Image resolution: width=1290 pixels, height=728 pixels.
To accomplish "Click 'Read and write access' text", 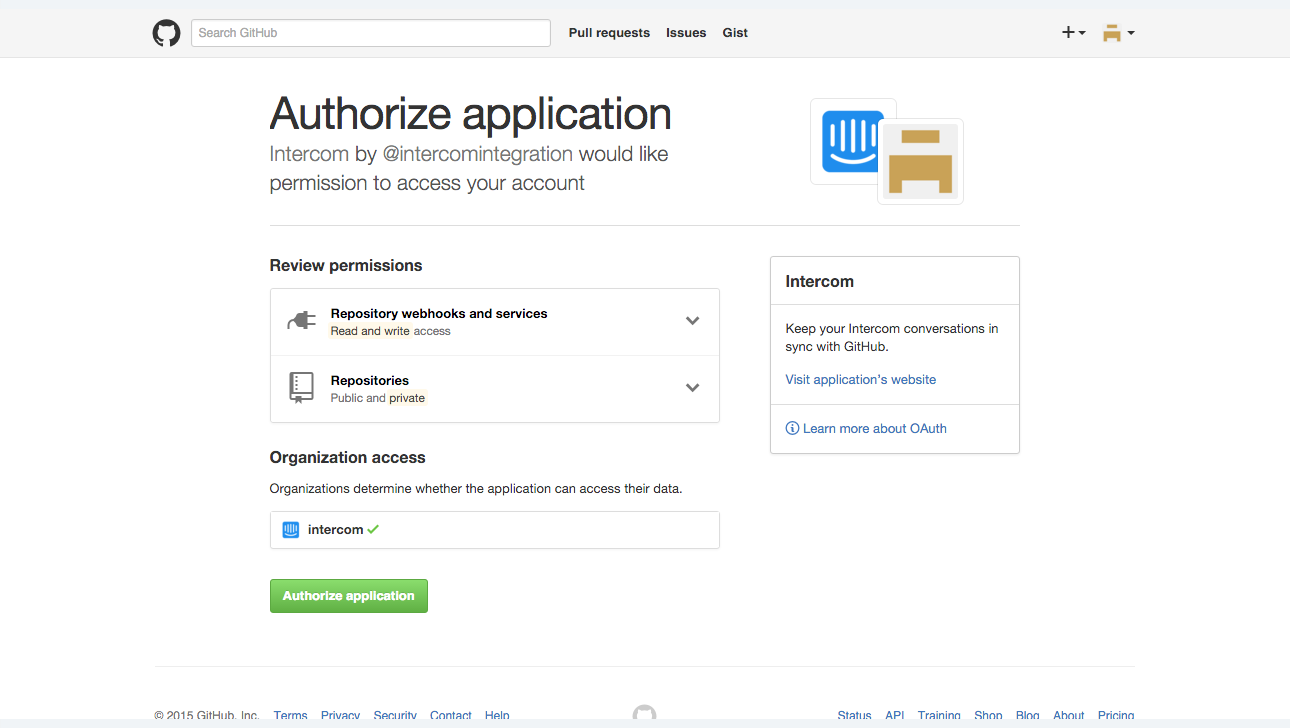I will pyautogui.click(x=391, y=331).
